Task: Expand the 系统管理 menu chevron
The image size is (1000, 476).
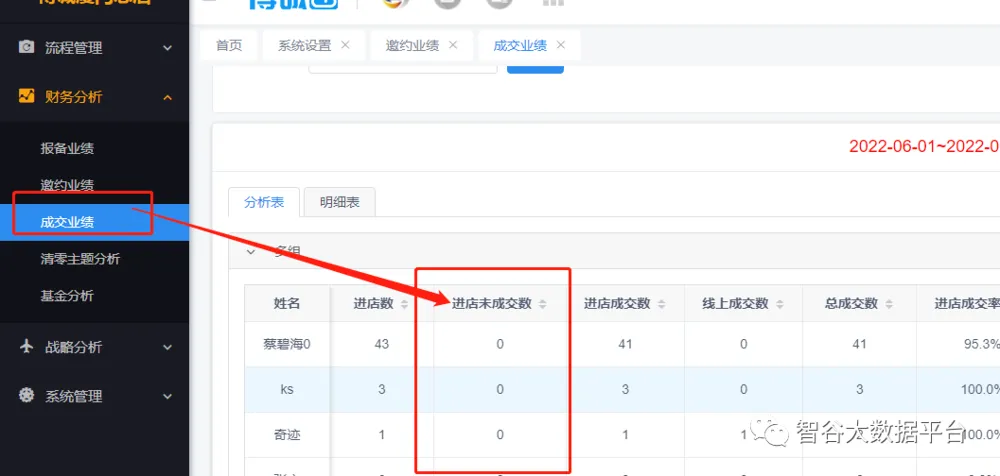Action: point(167,396)
